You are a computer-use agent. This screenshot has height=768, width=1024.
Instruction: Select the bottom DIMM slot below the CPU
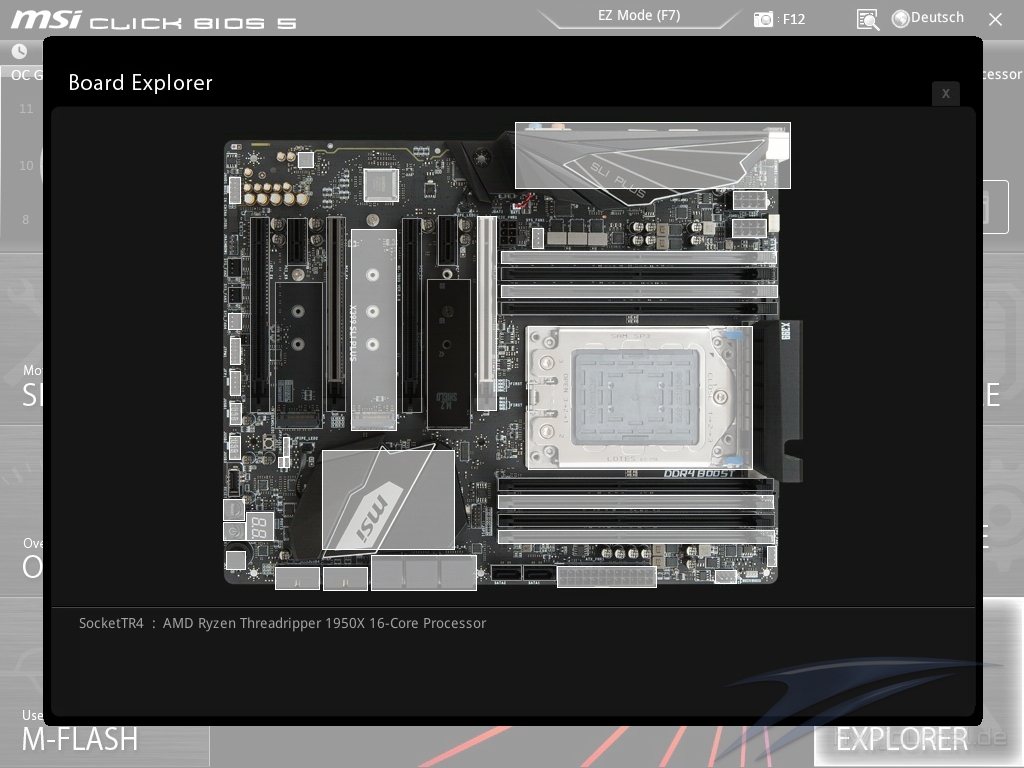click(636, 537)
